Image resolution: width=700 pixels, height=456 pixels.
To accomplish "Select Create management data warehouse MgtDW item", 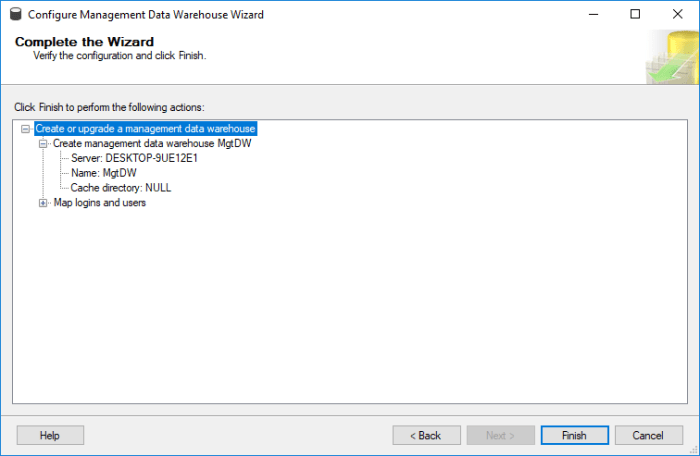I will [152, 144].
